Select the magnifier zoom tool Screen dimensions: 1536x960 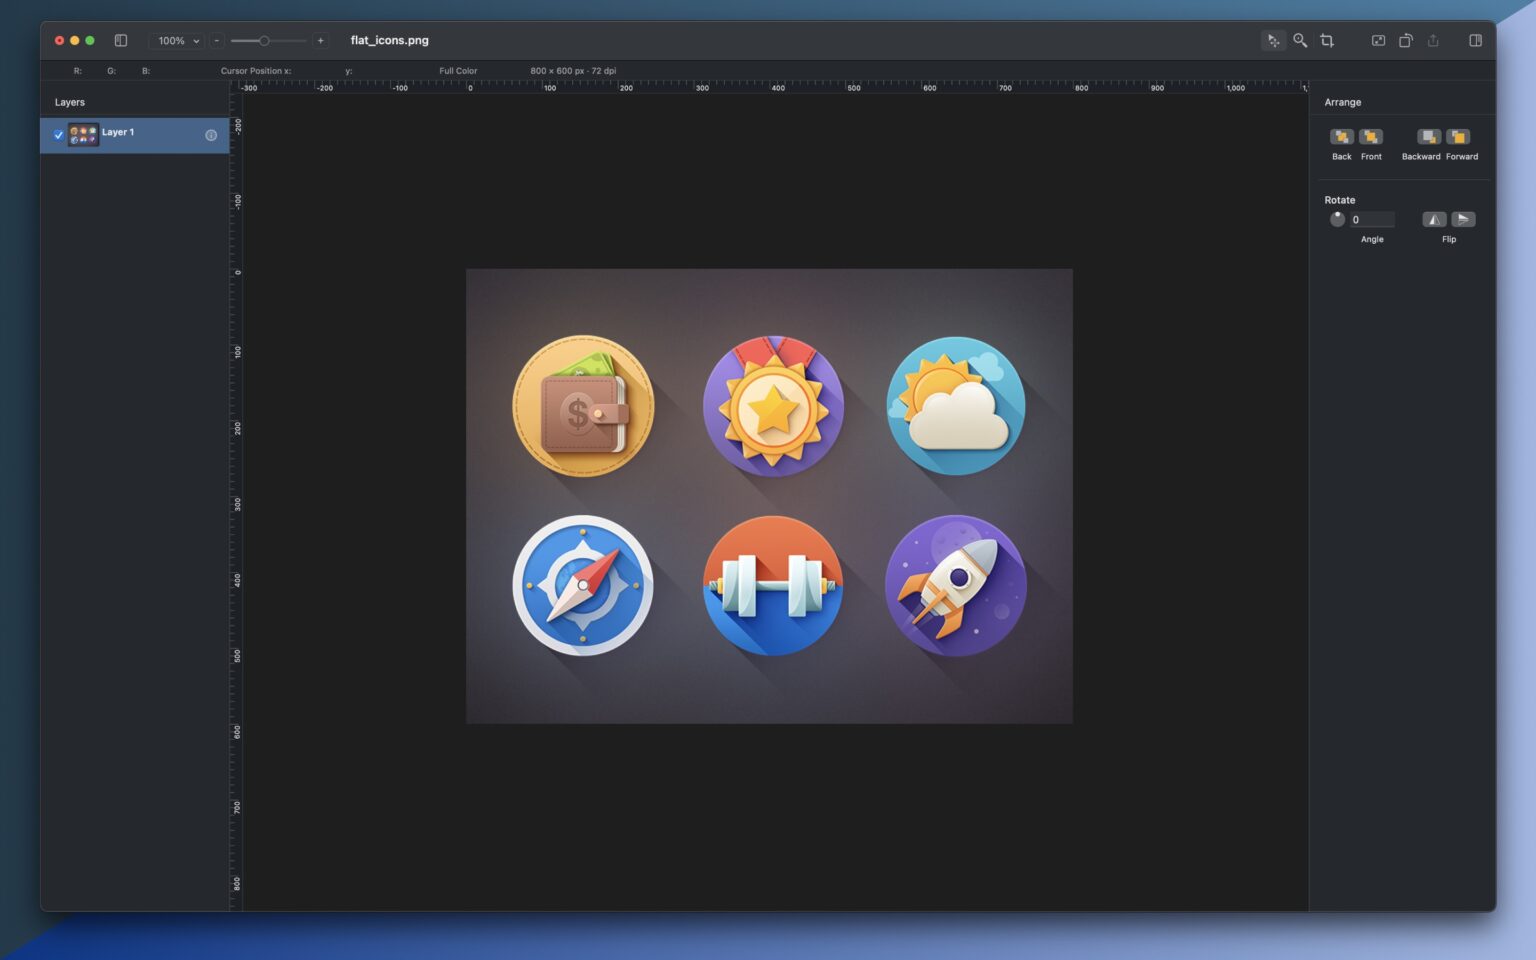pyautogui.click(x=1300, y=41)
